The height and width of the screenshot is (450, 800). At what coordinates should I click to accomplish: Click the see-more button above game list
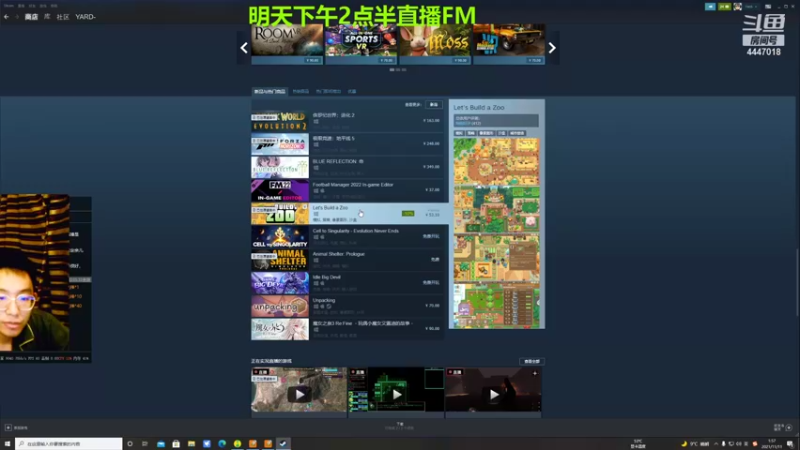(434, 105)
